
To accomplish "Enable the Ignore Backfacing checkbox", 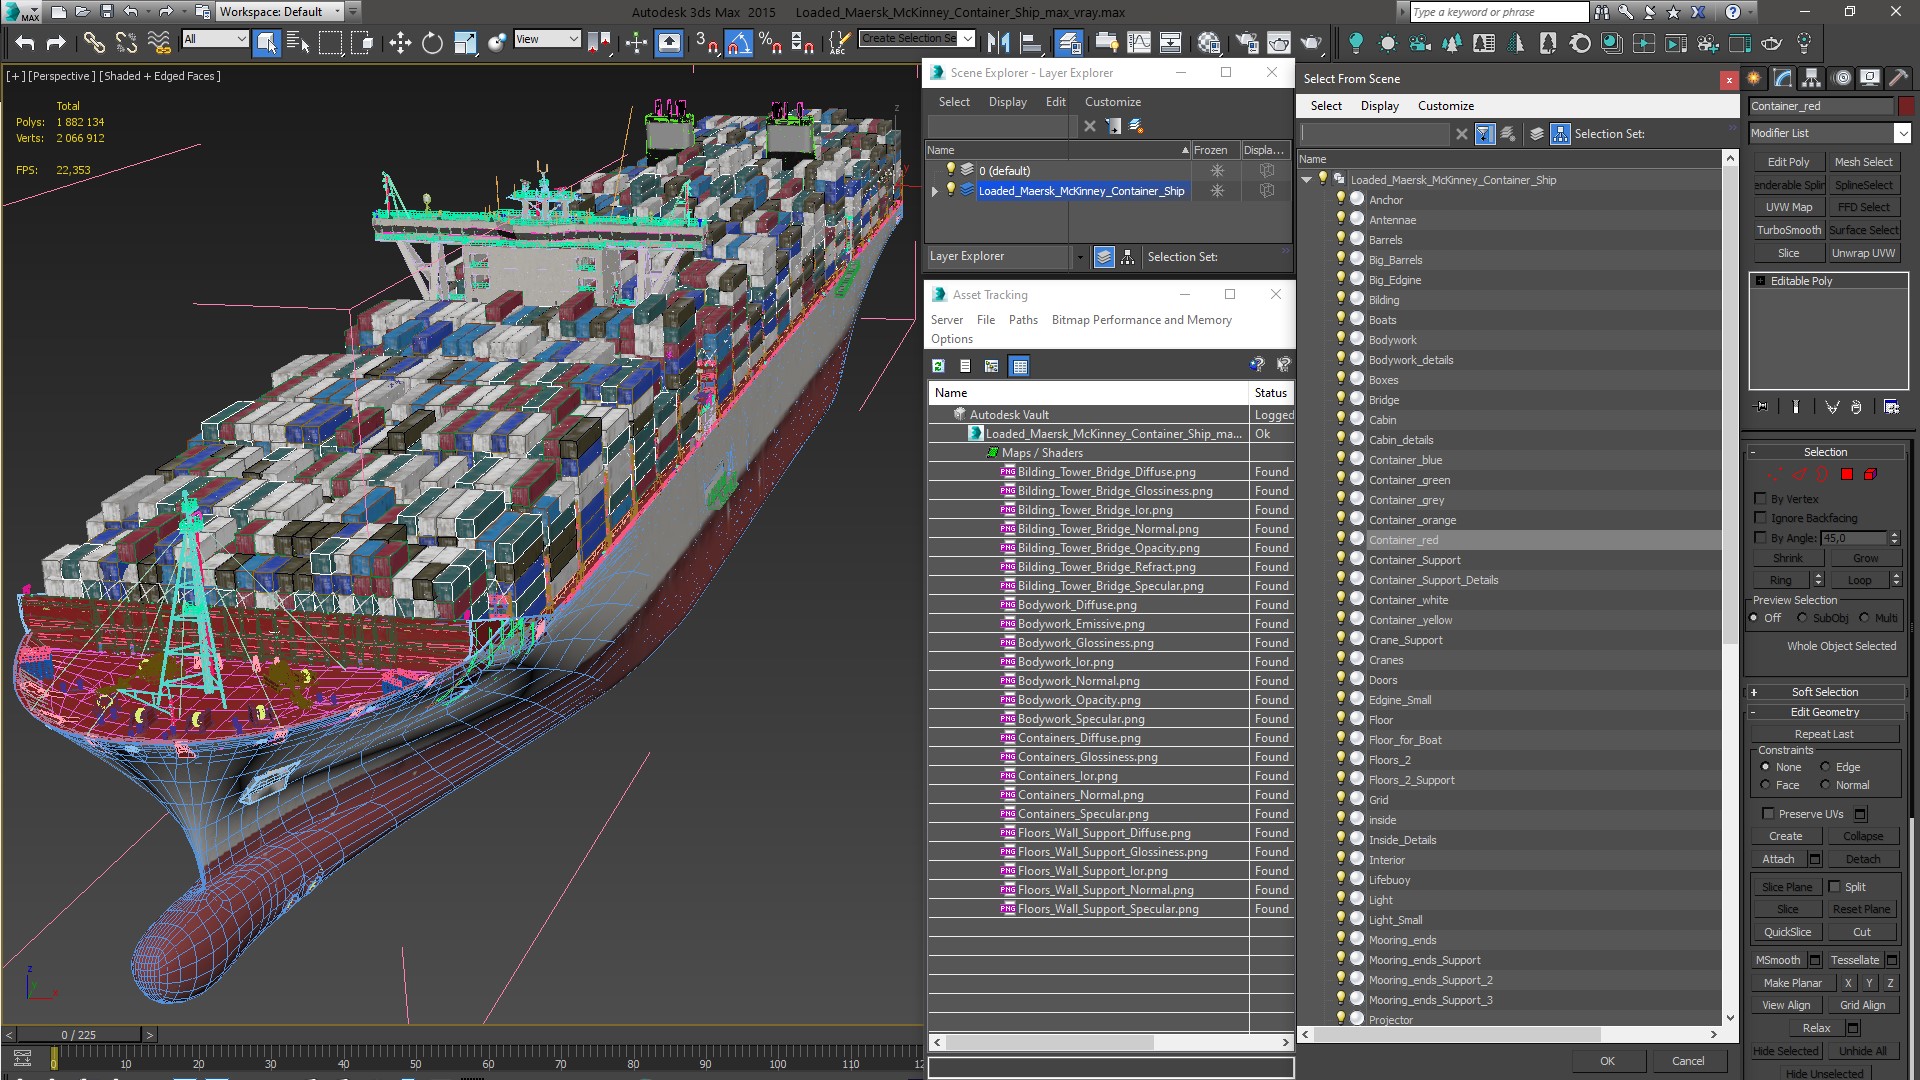I will tap(1761, 518).
